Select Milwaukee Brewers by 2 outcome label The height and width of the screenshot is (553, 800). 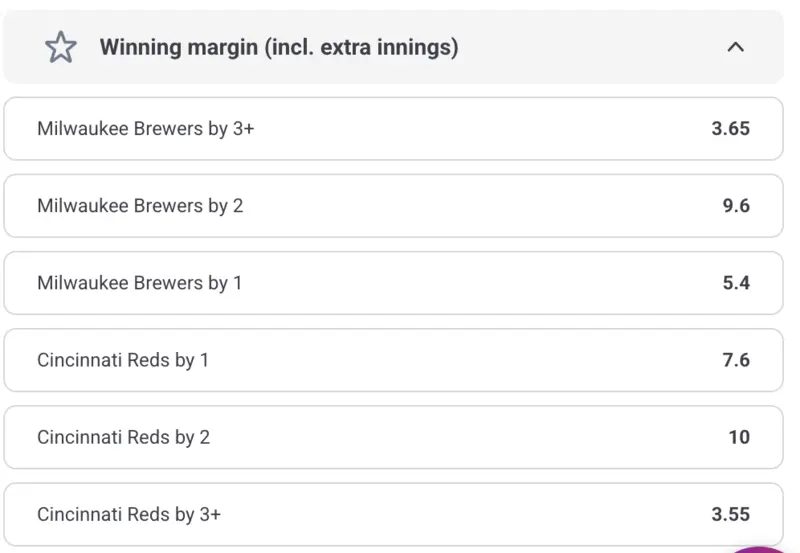pyautogui.click(x=140, y=206)
